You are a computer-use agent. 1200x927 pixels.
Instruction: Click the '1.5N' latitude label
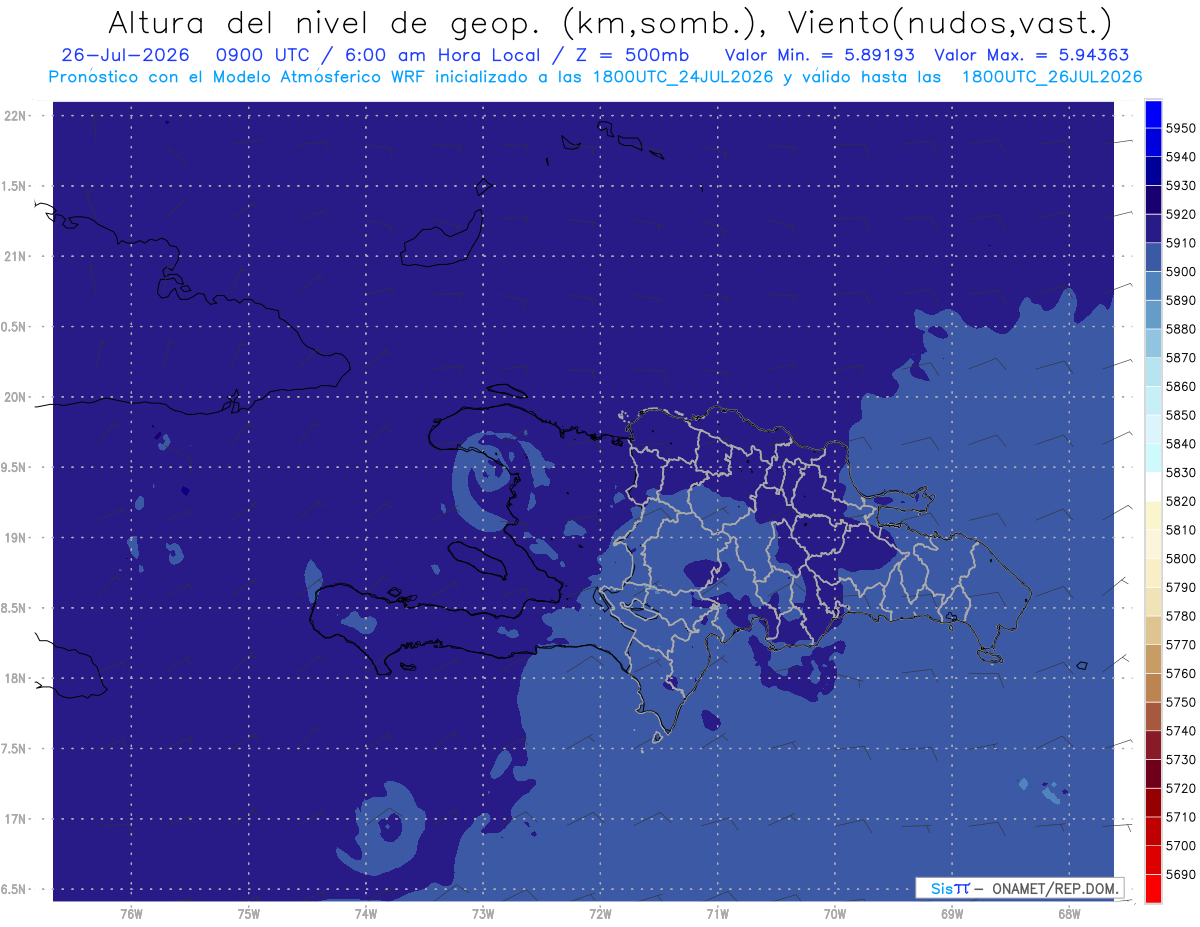[13, 186]
